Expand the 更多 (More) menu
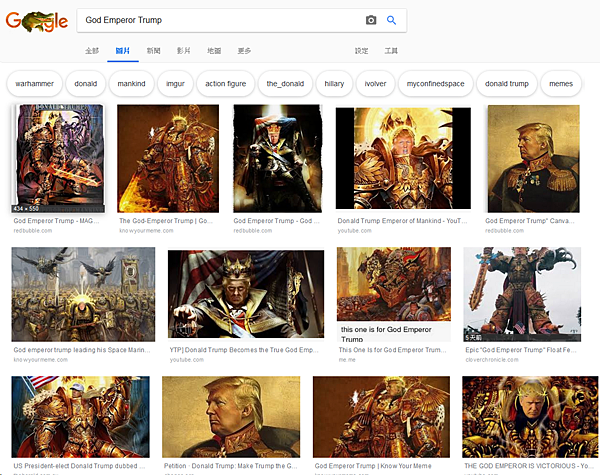600x475 pixels. coord(244,51)
